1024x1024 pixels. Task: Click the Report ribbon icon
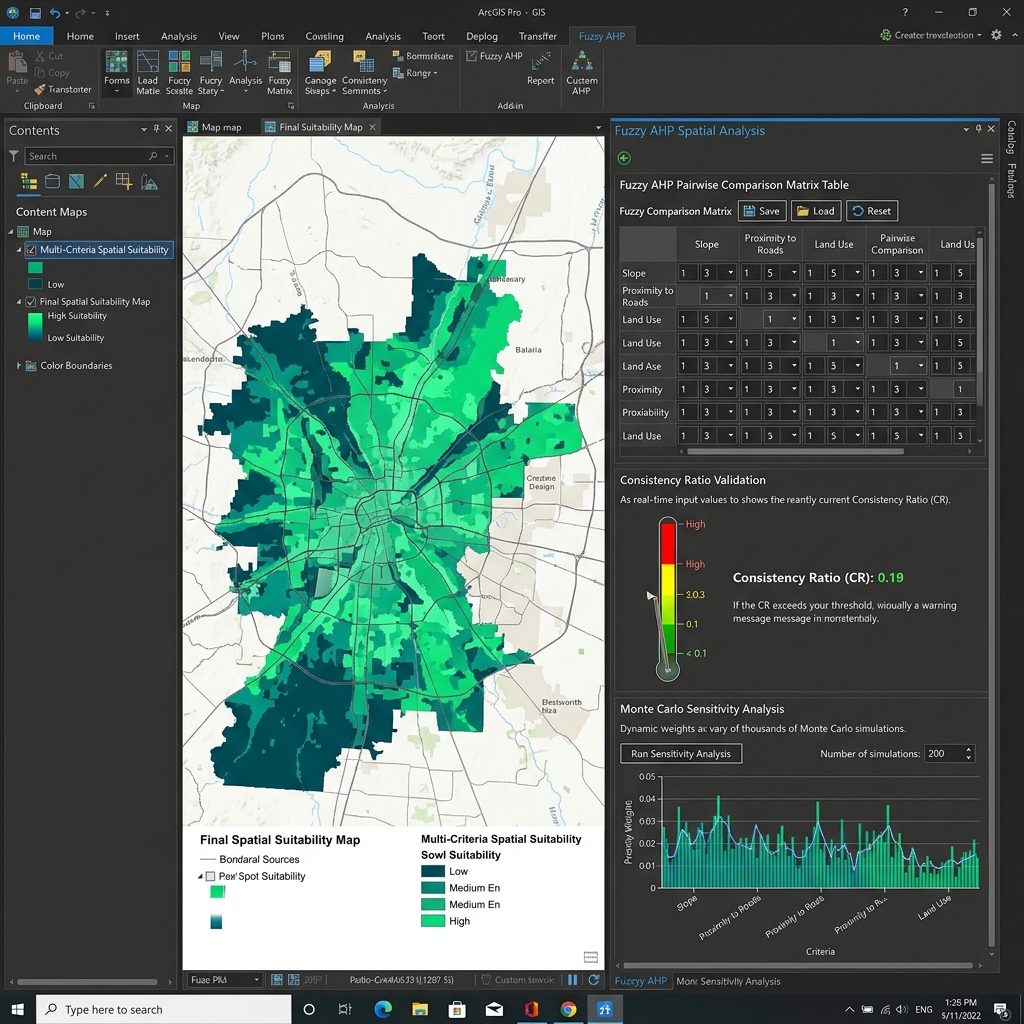click(541, 69)
